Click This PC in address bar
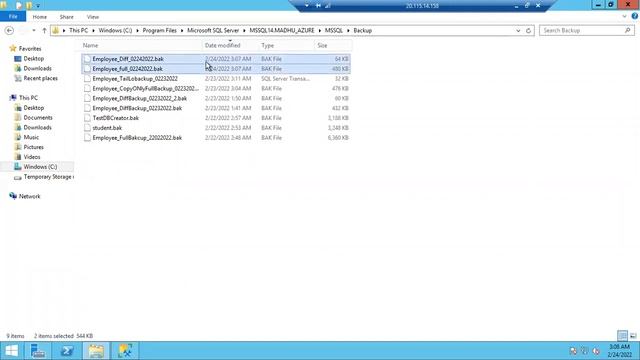Screen dimensions: 640x360 click(78, 31)
